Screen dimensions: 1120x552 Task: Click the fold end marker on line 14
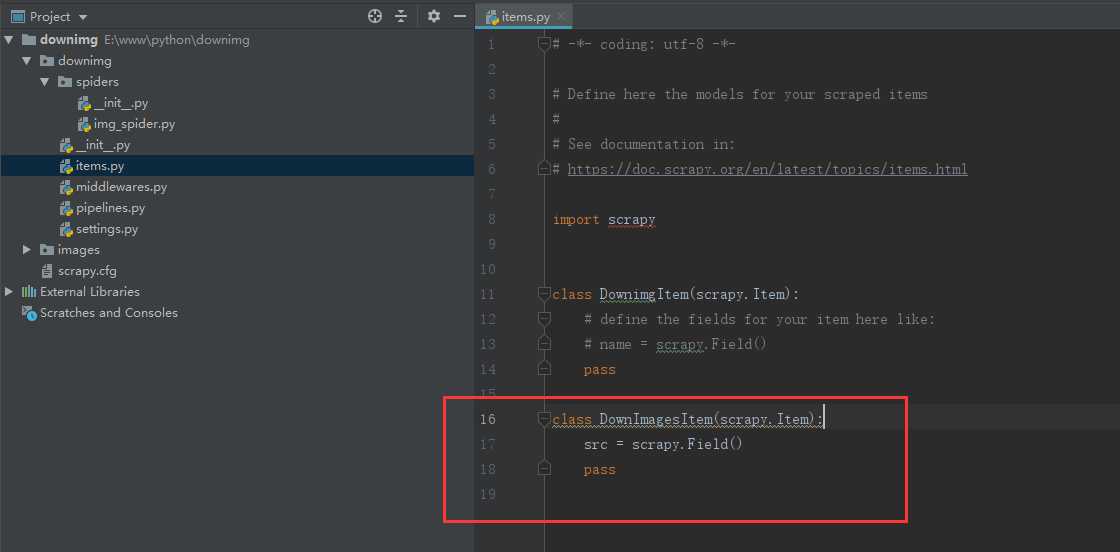click(x=544, y=368)
